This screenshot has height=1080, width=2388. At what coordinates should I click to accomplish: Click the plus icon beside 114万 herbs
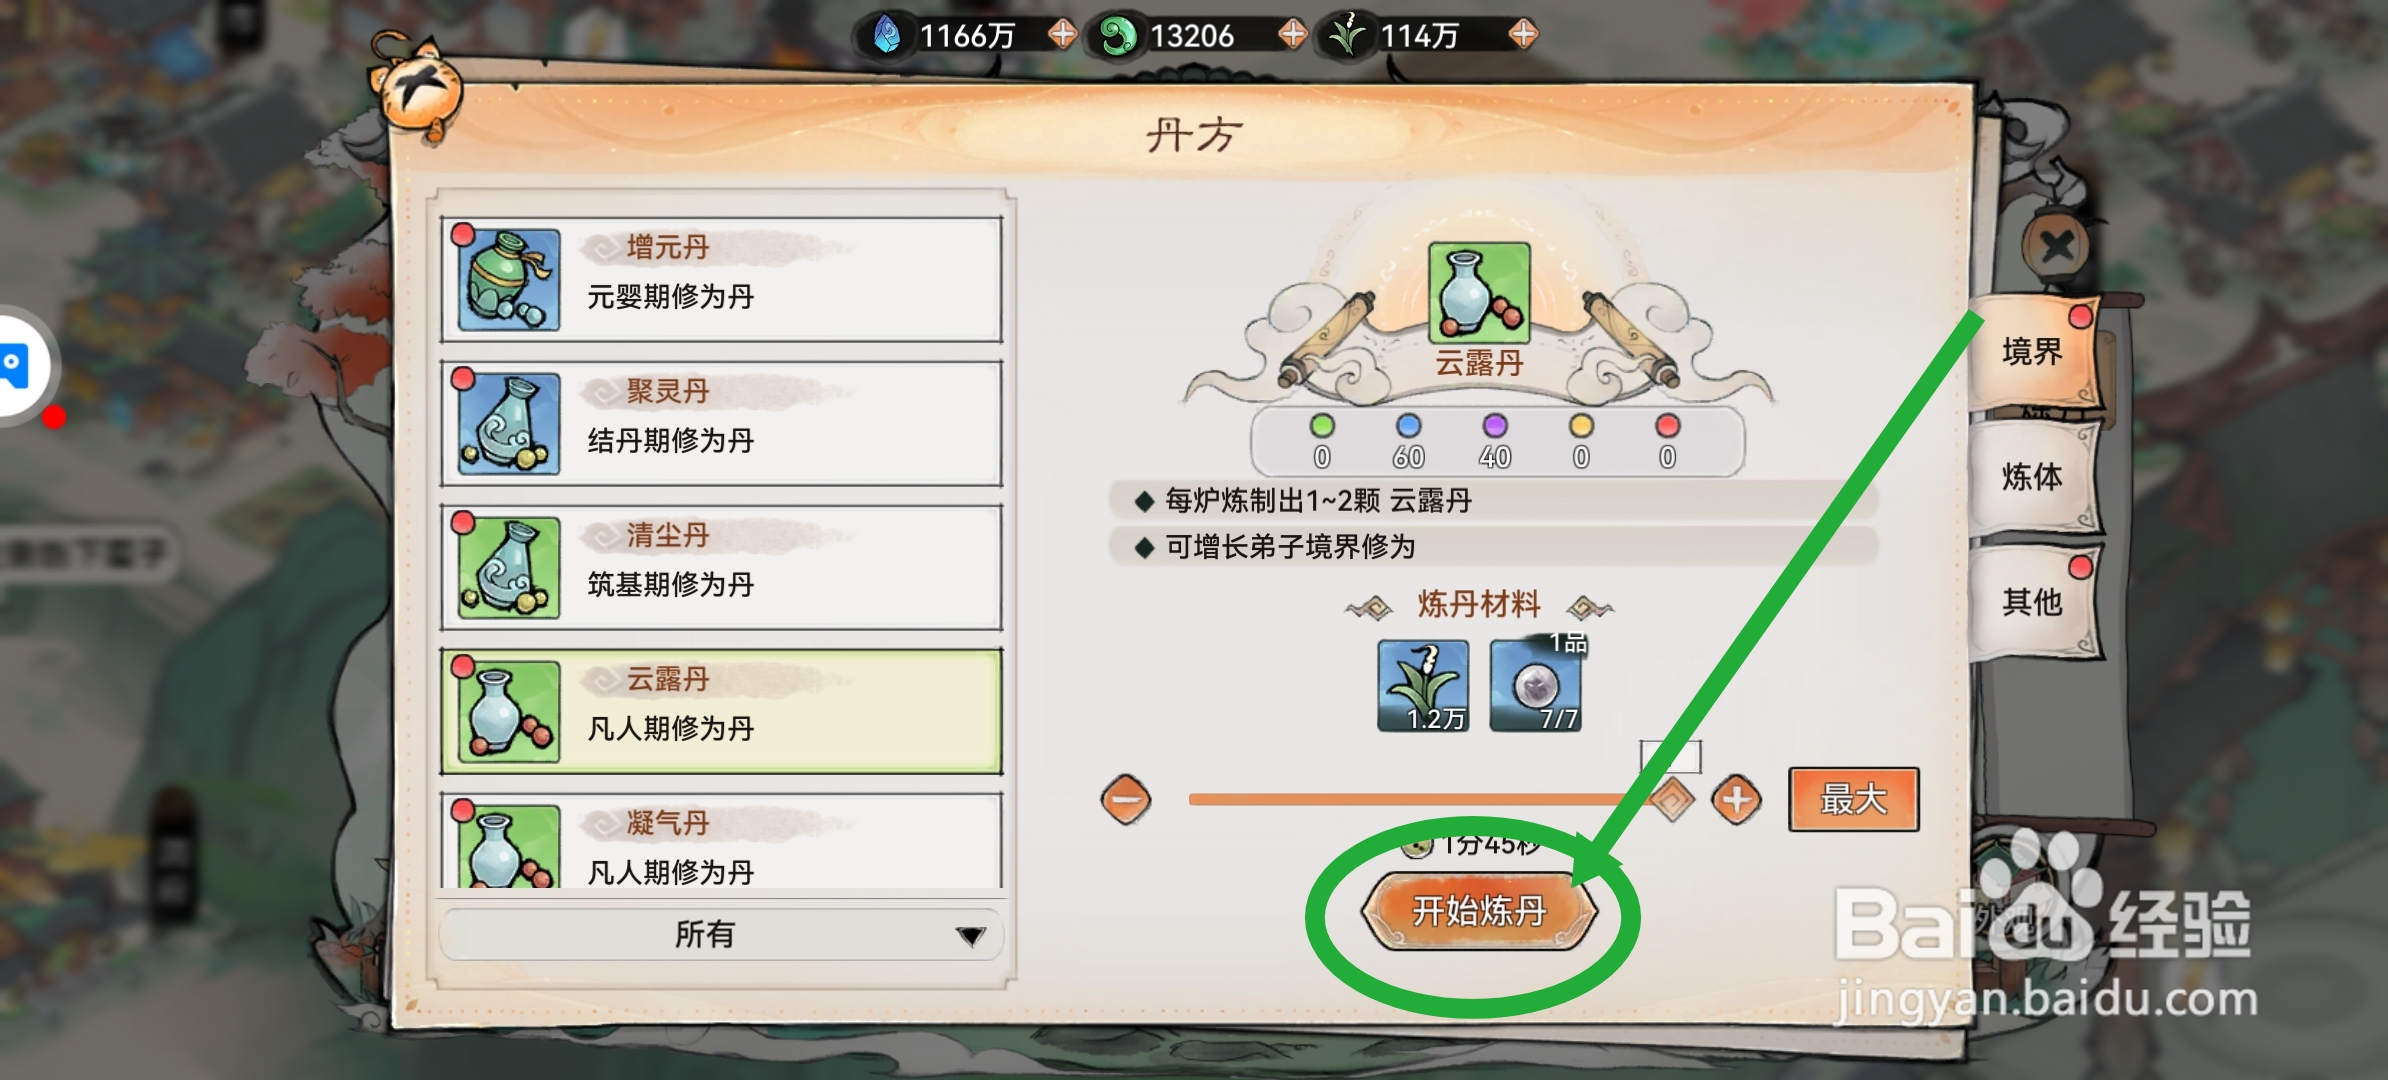[1523, 35]
